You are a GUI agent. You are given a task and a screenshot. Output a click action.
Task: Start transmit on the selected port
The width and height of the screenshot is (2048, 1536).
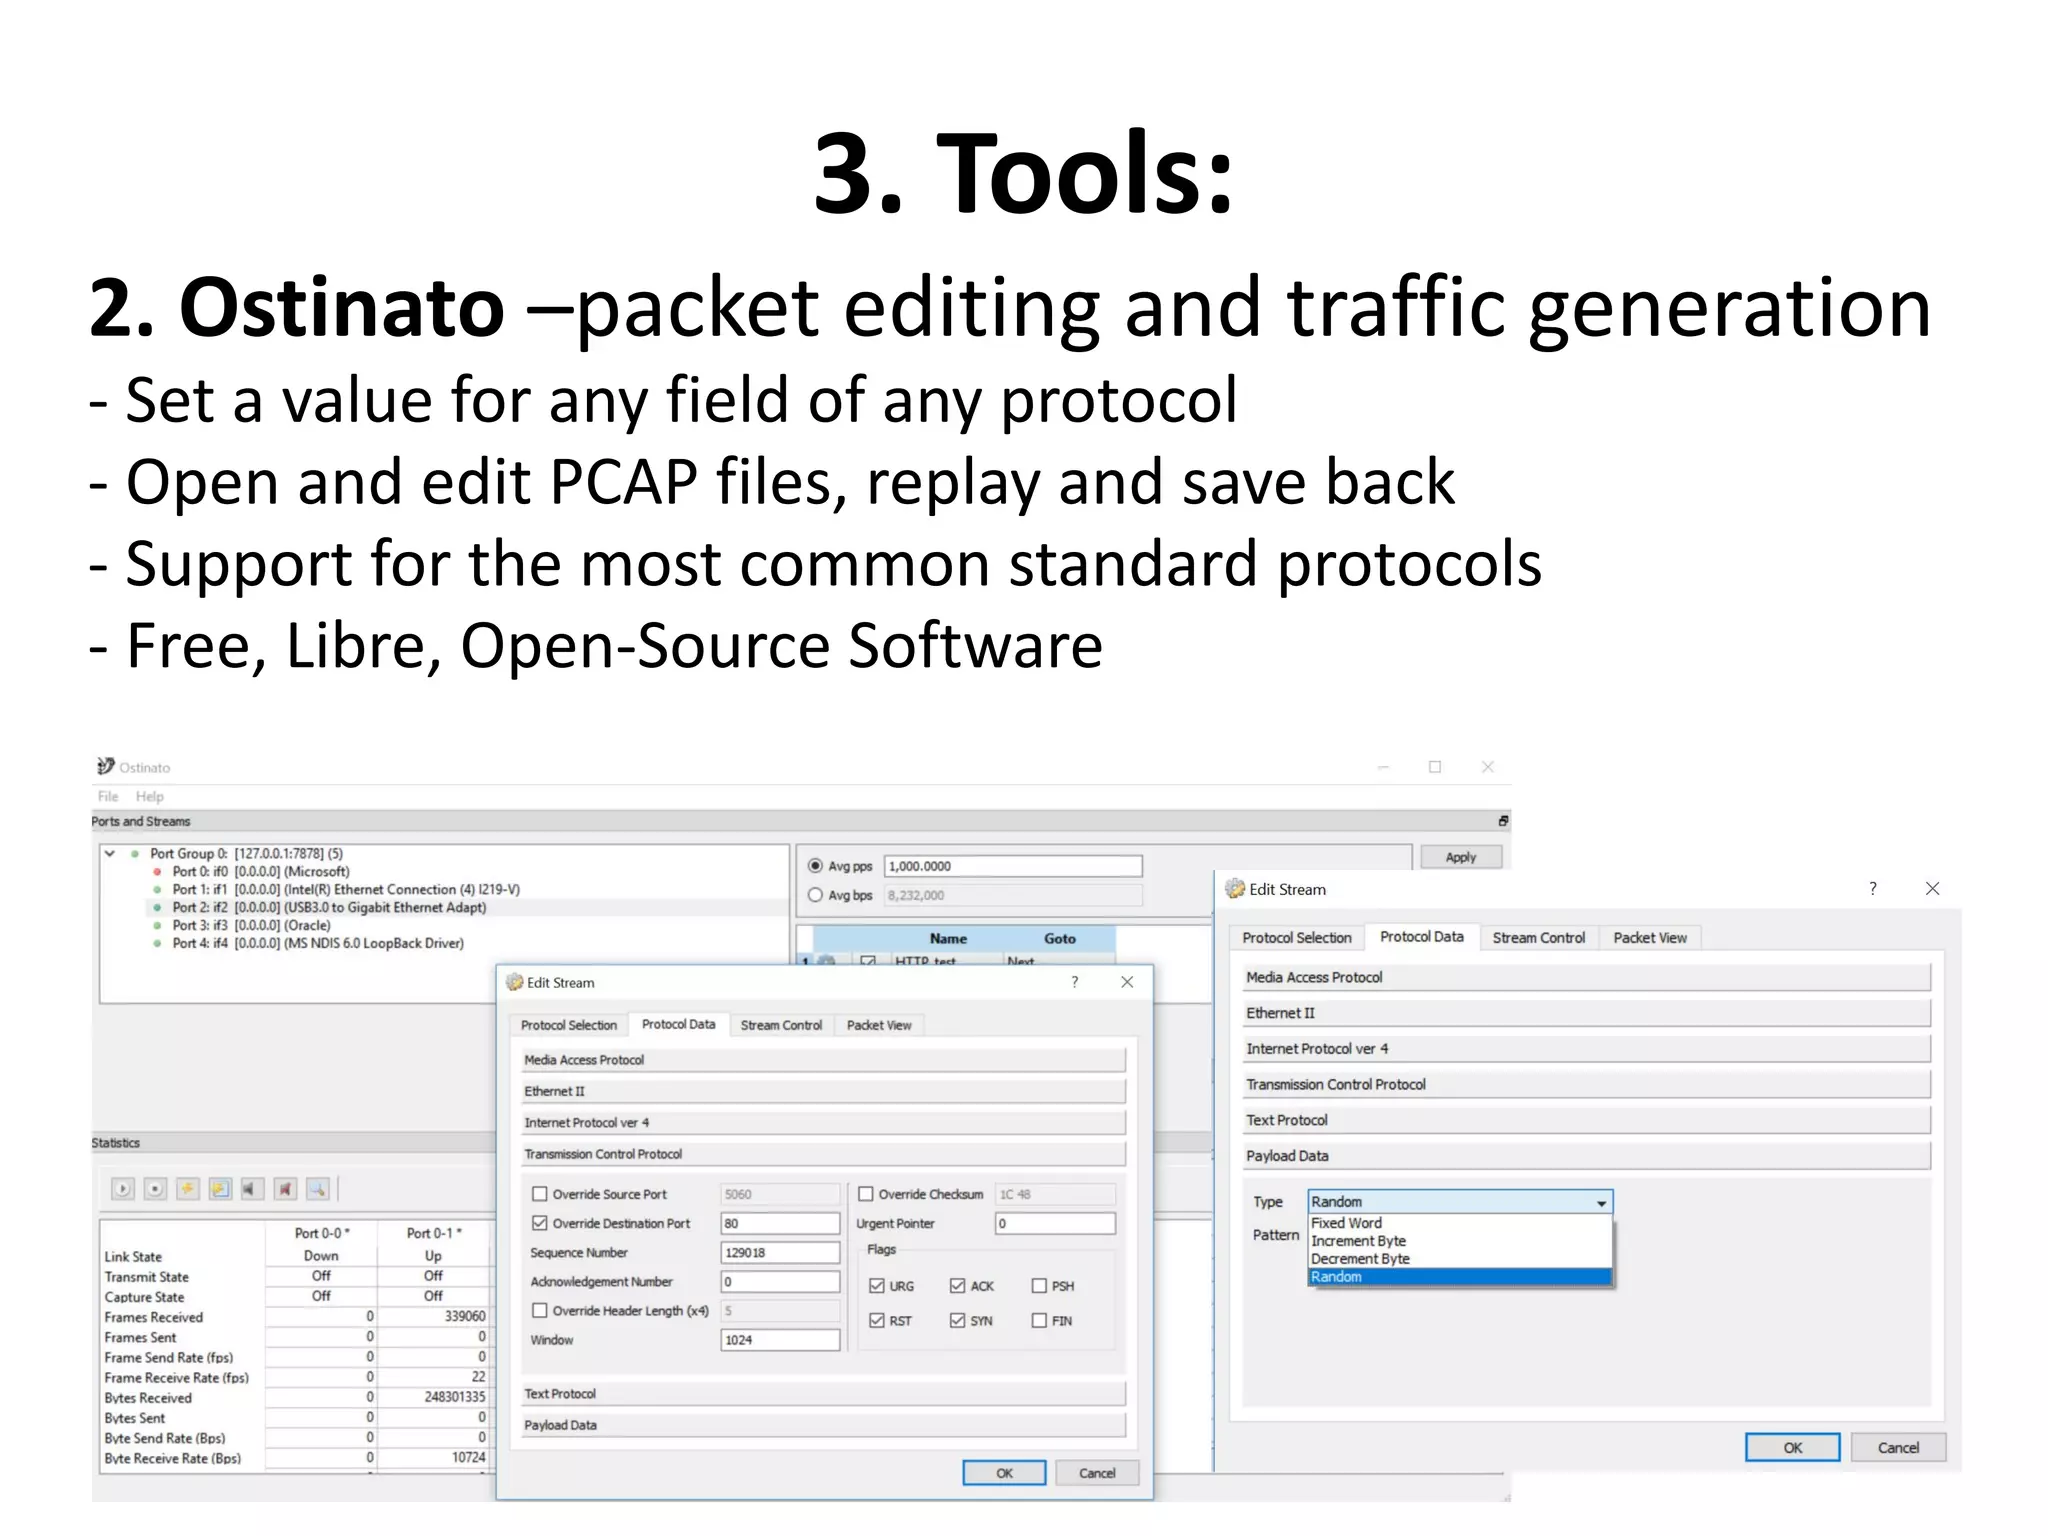[123, 1189]
